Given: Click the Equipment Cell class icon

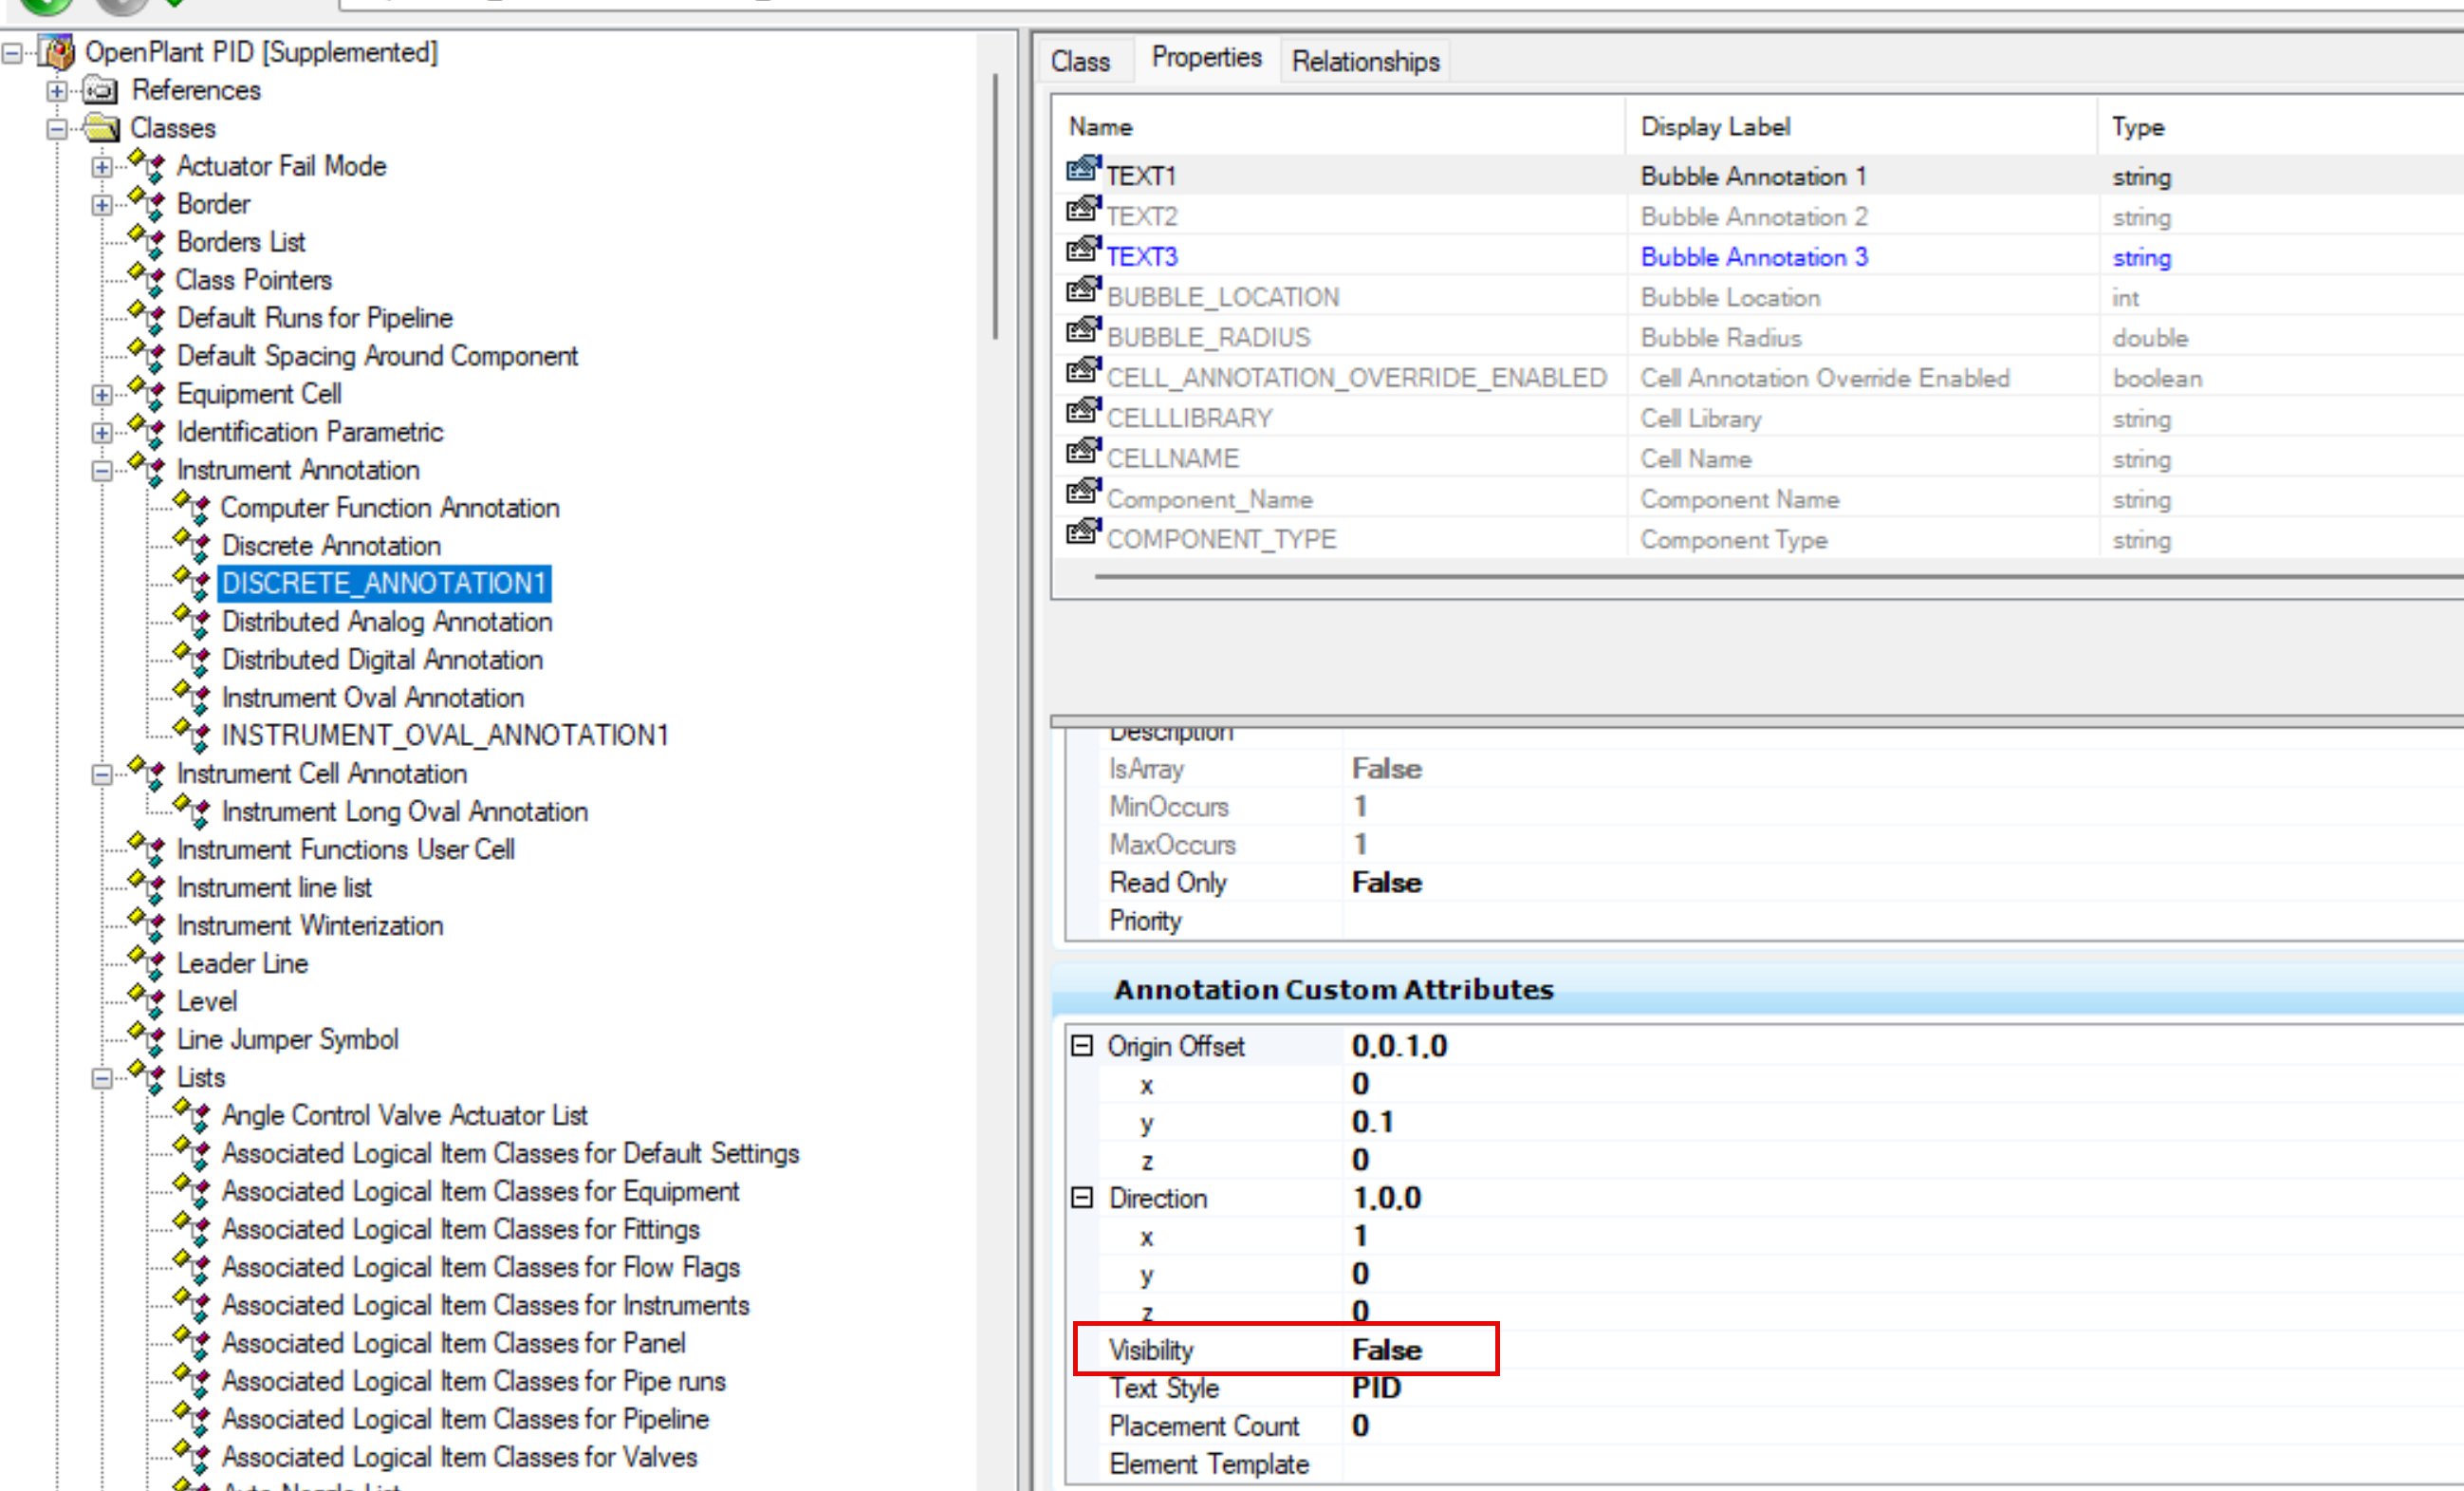Looking at the screenshot, I should [x=147, y=392].
